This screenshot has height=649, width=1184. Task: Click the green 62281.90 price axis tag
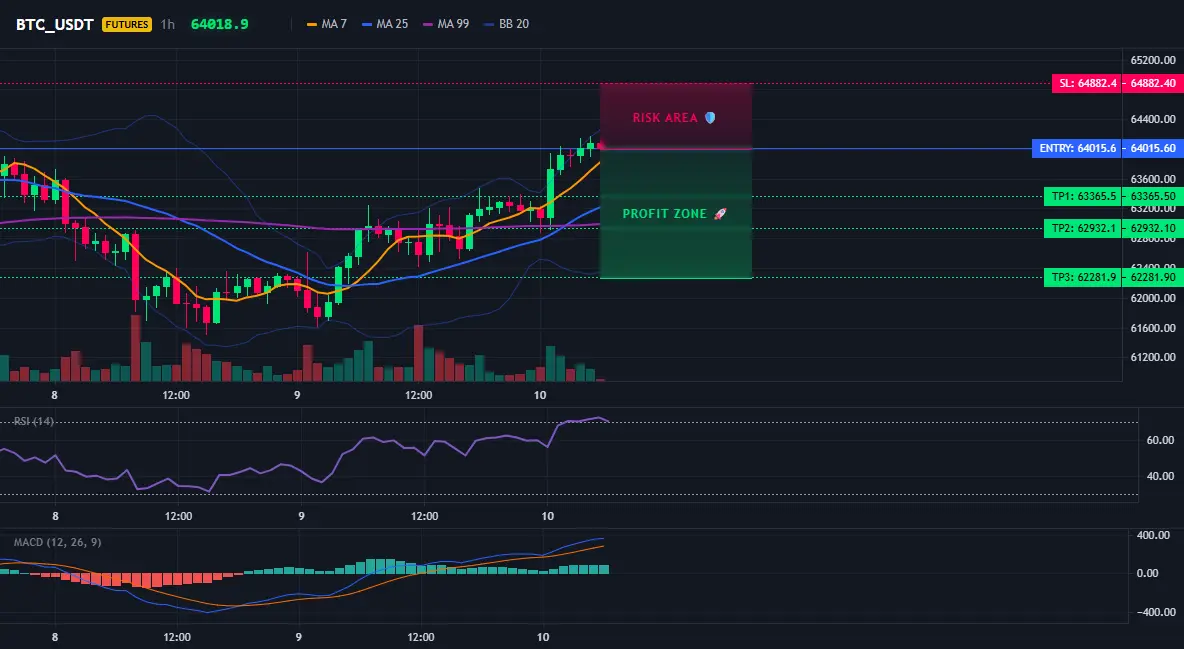coord(1153,277)
